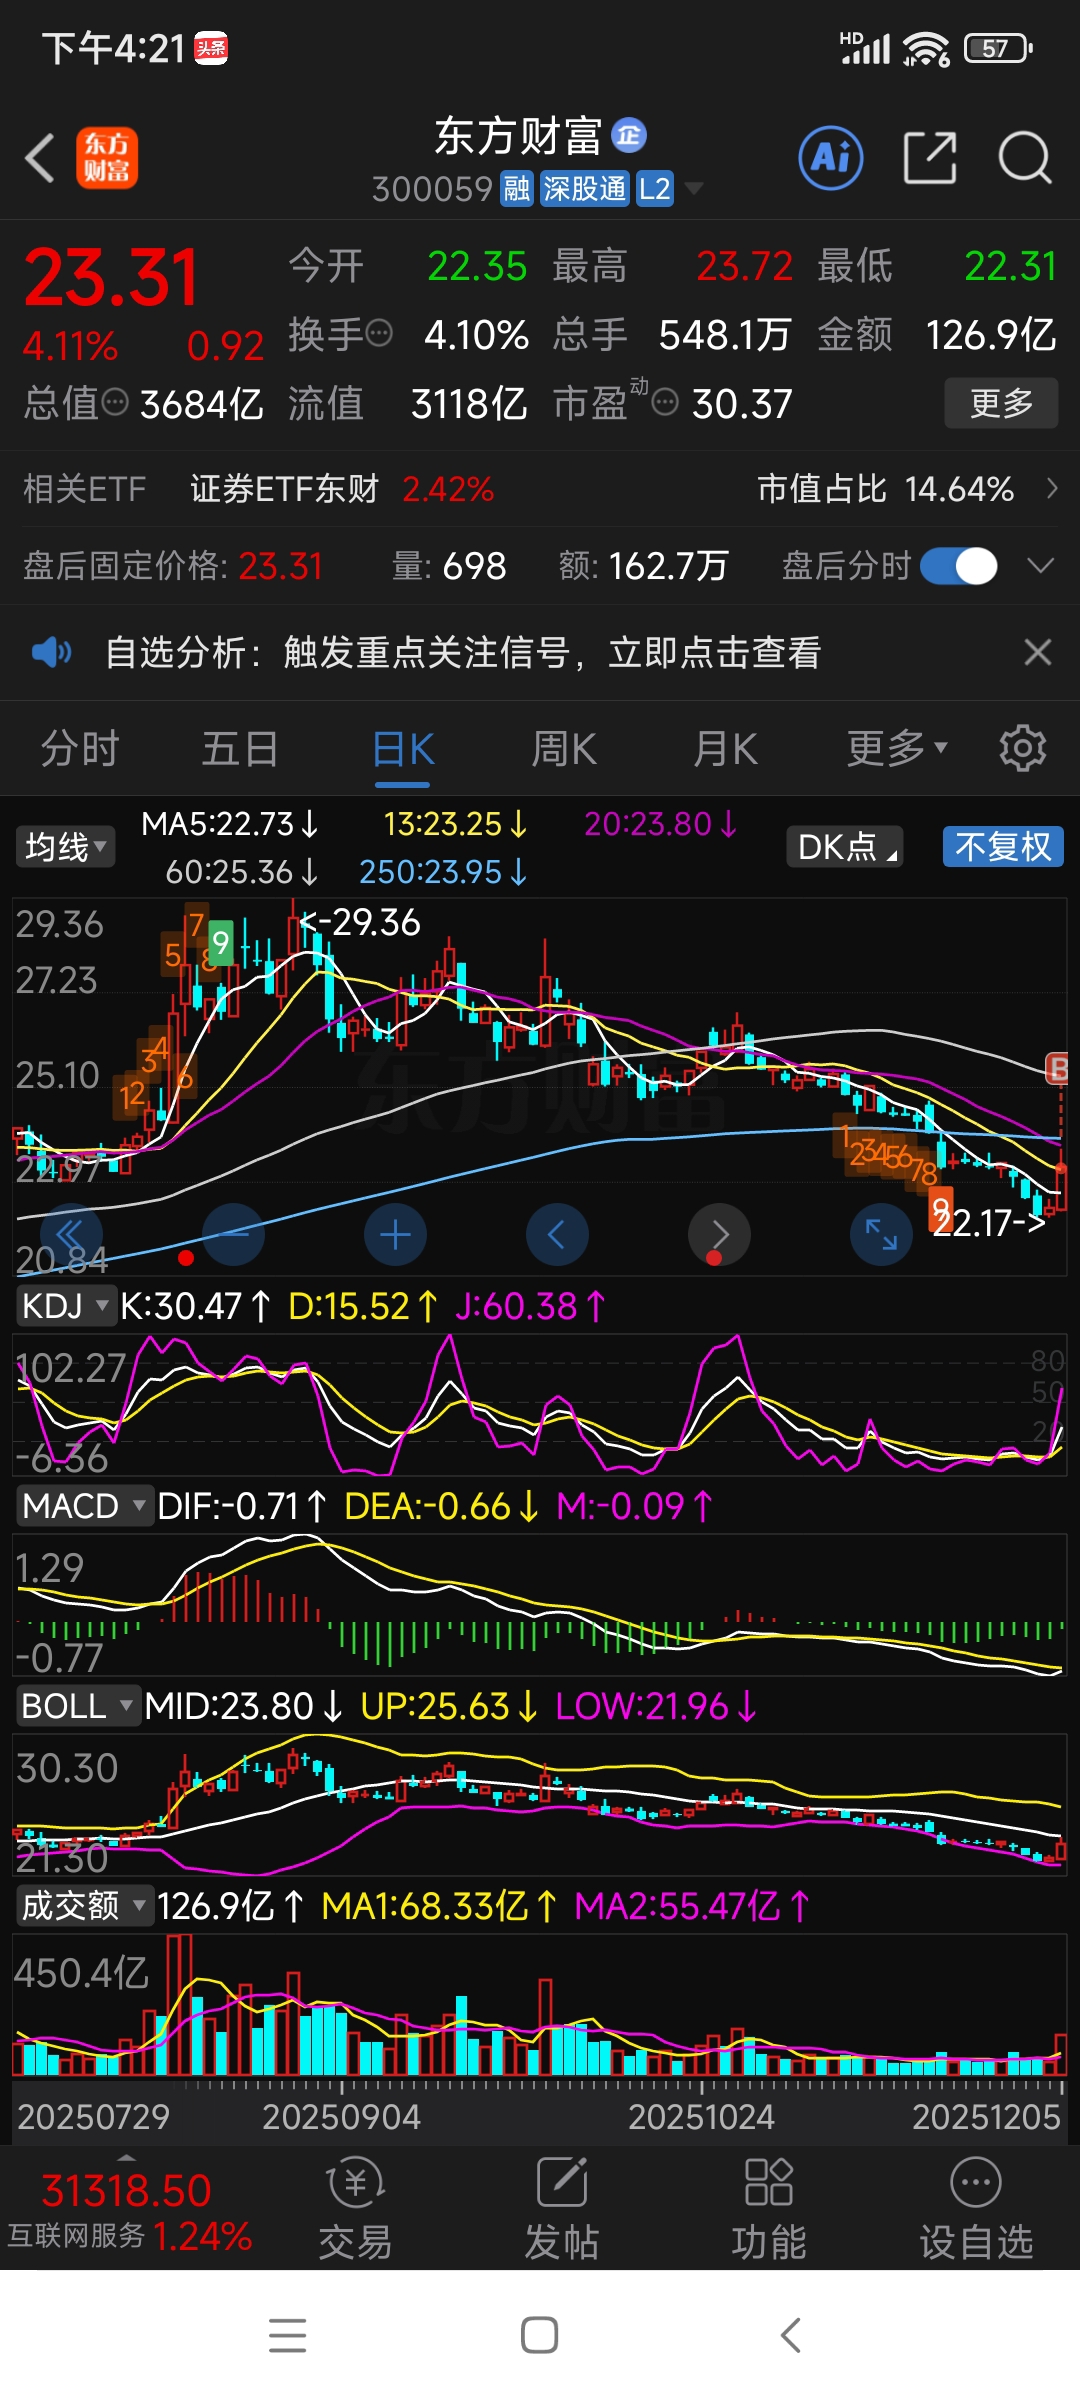1080x2400 pixels.
Task: Tap the 发帖 post icon
Action: pyautogui.click(x=562, y=2209)
